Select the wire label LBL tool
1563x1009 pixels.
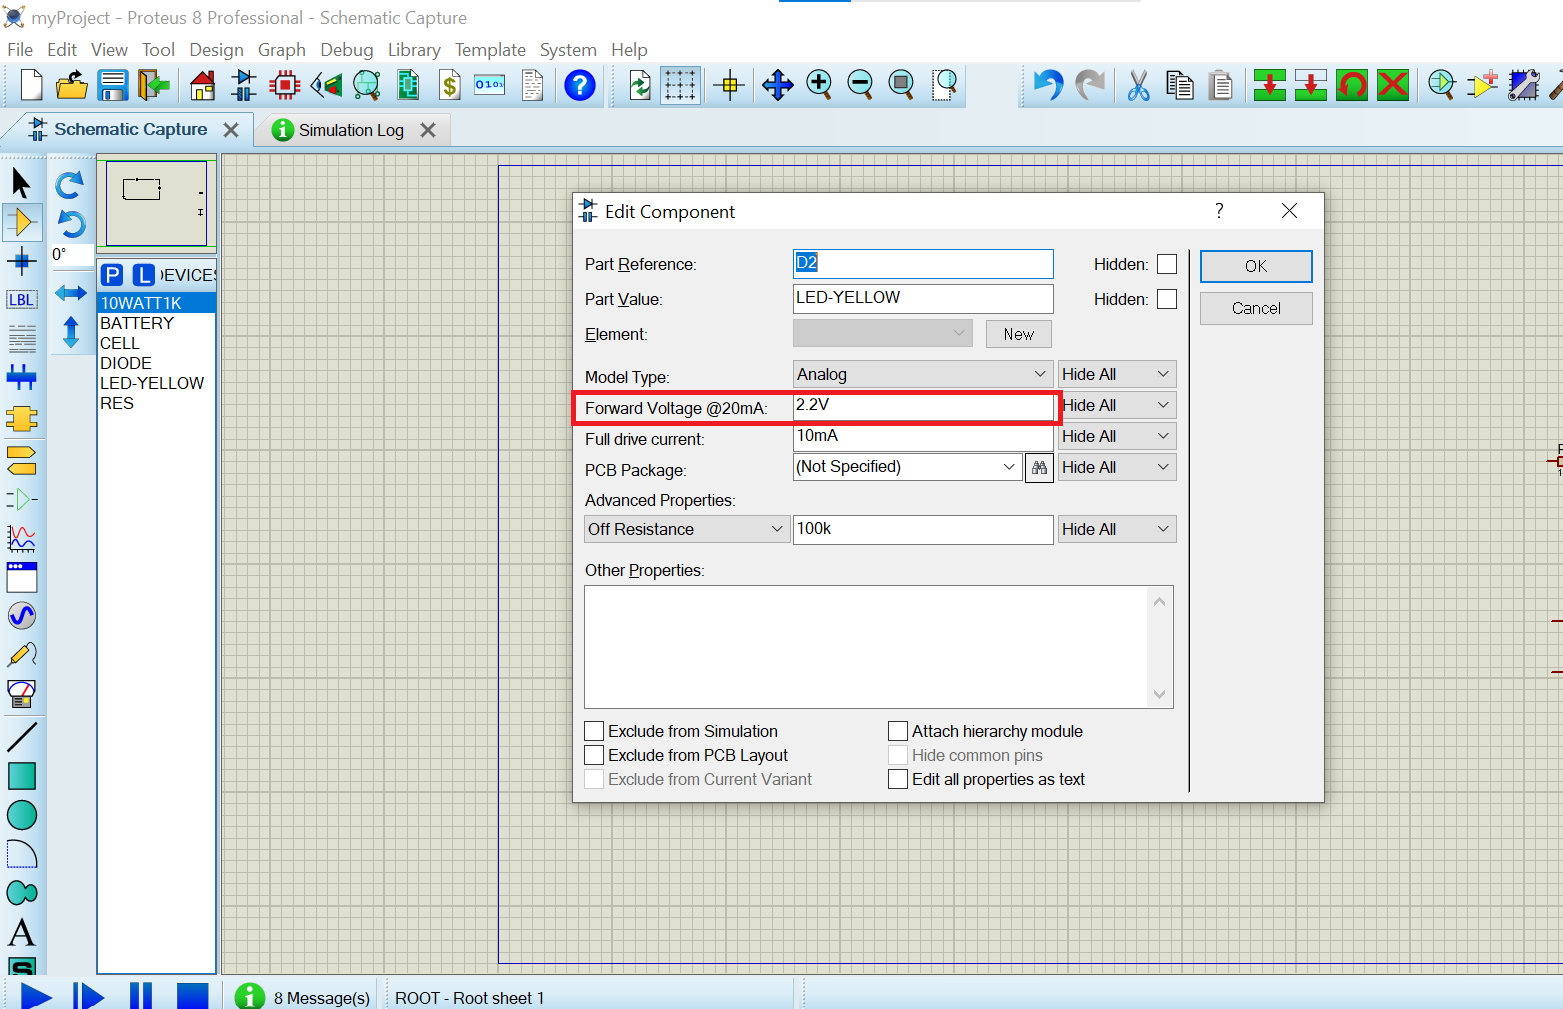[x=21, y=300]
